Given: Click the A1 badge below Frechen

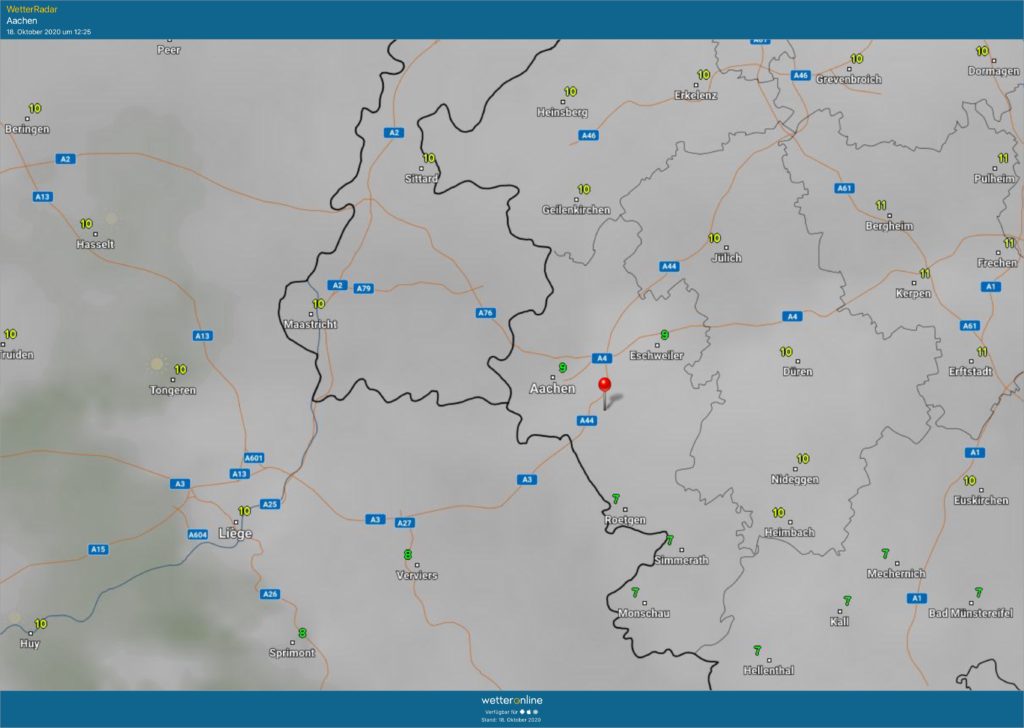Looking at the screenshot, I should pyautogui.click(x=991, y=287).
